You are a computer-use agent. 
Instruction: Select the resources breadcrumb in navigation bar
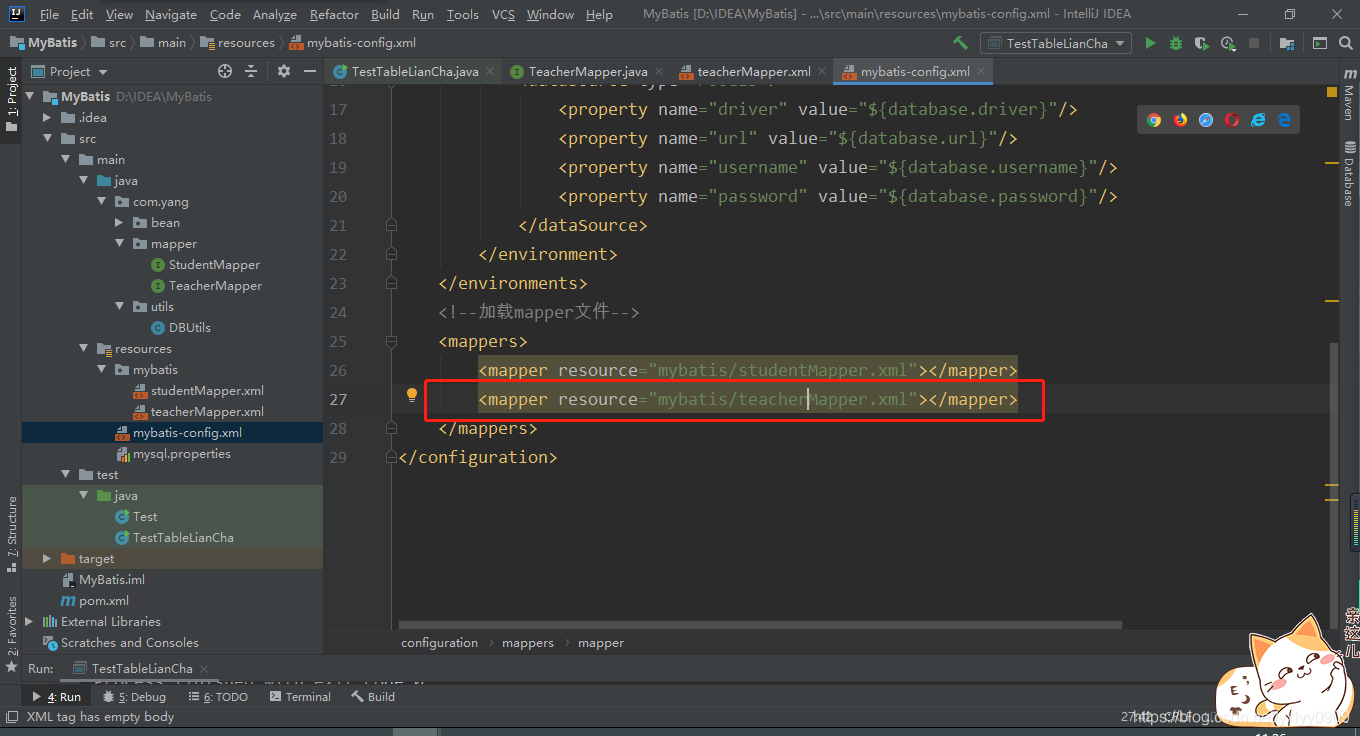coord(237,43)
